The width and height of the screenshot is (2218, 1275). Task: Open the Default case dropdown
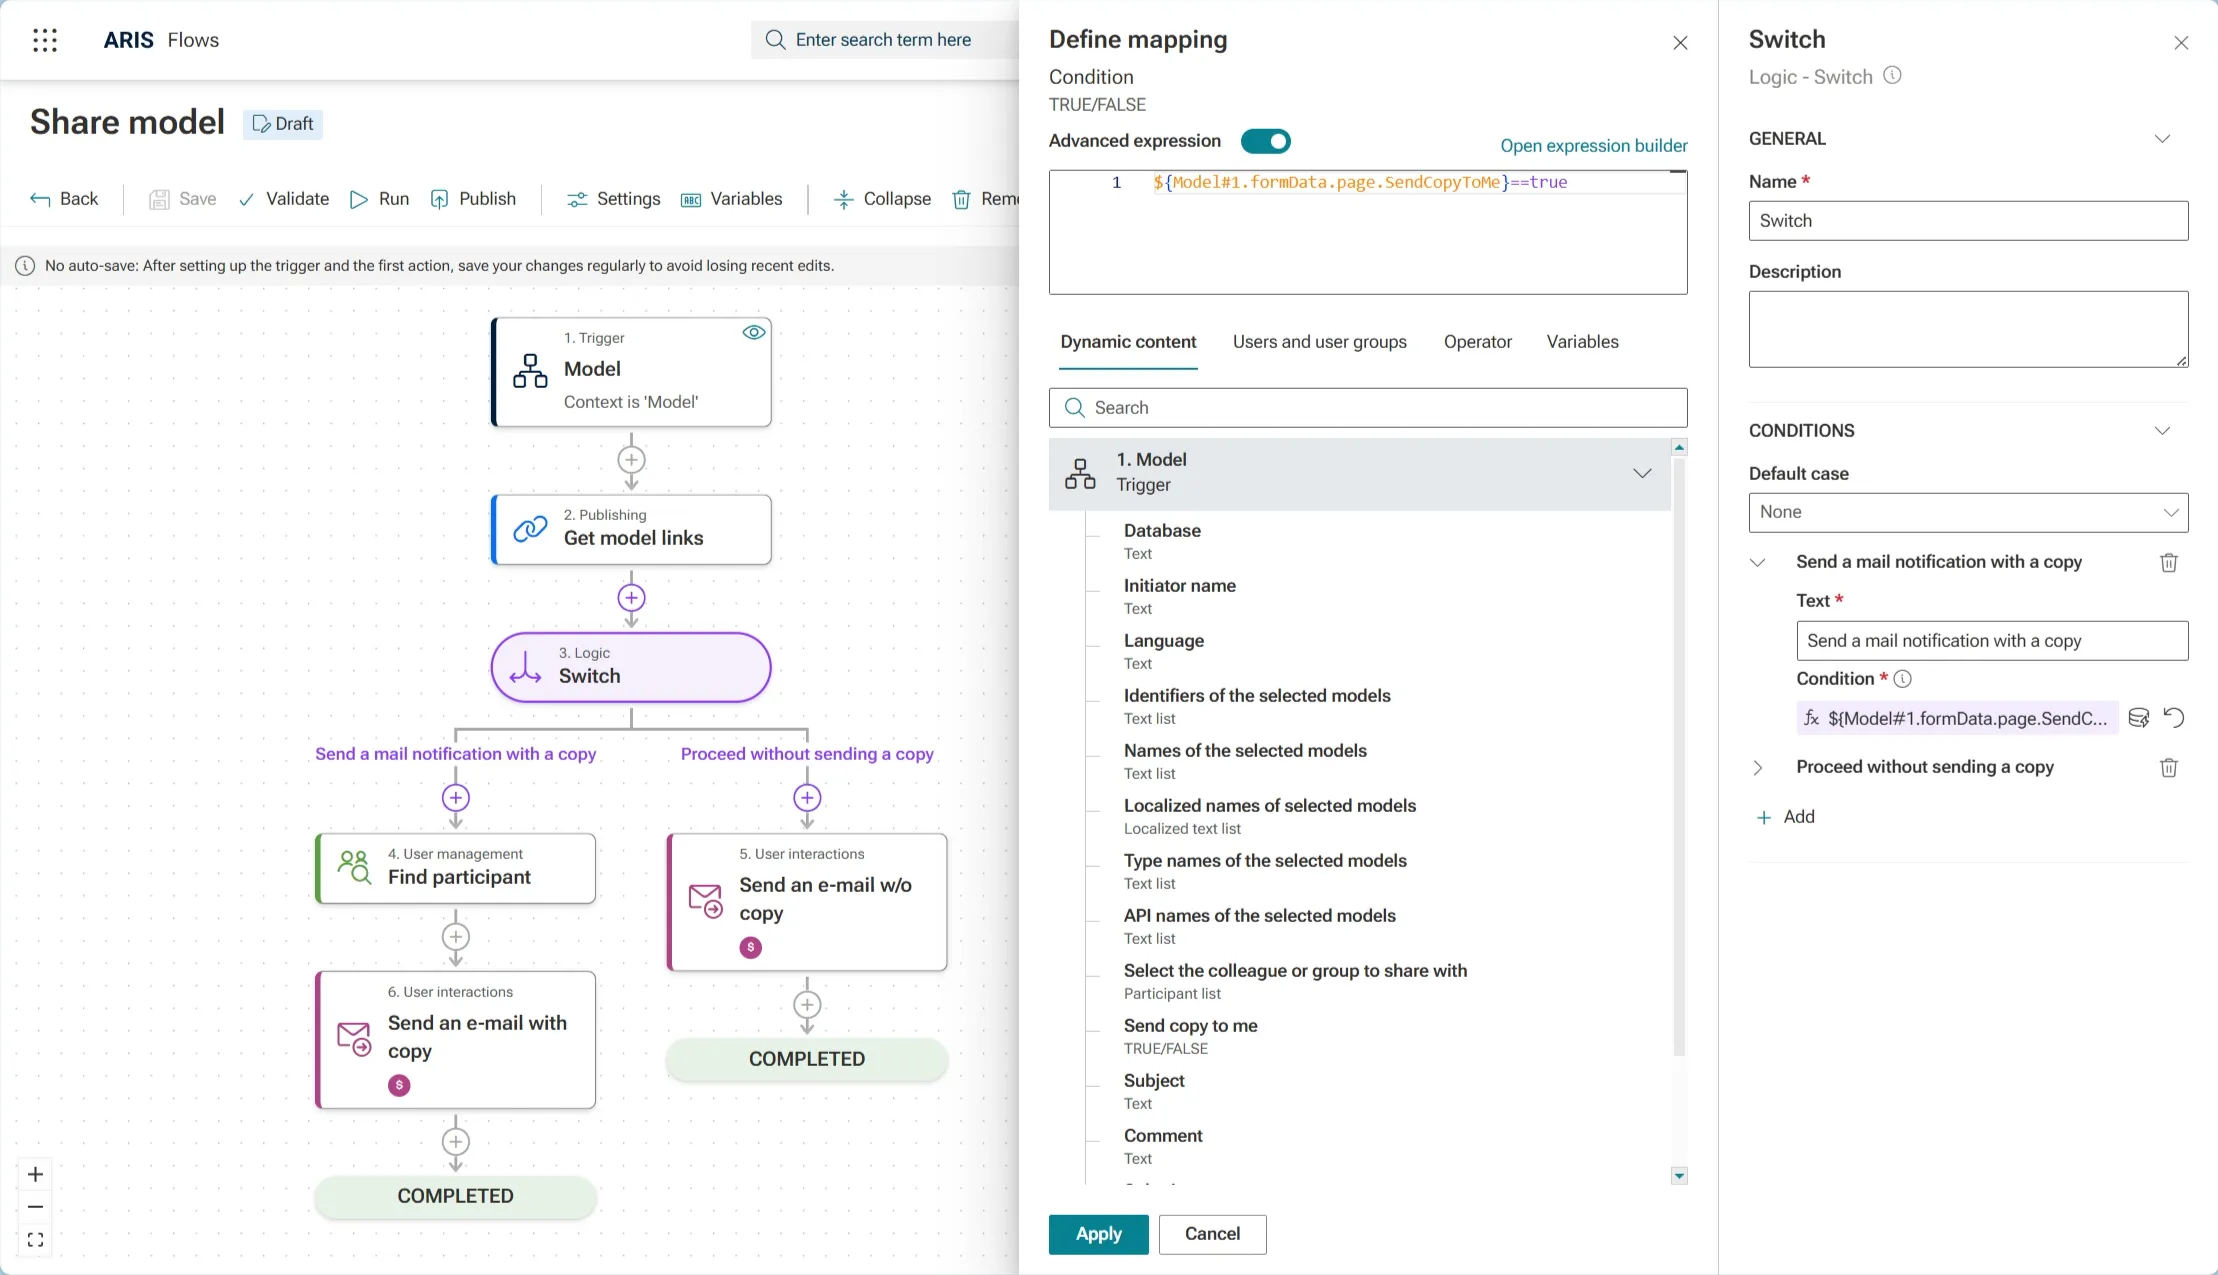pos(1967,512)
